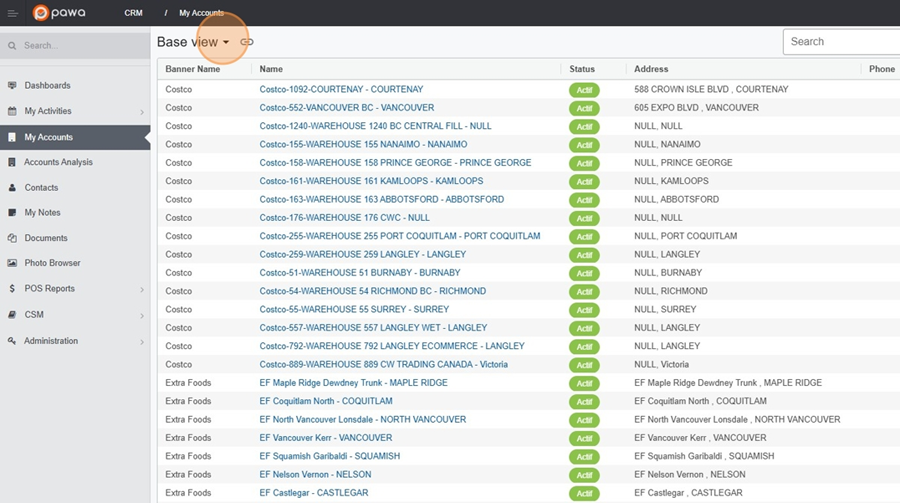Click the Dashboards monitor icon
Image resolution: width=900 pixels, height=503 pixels.
12,85
